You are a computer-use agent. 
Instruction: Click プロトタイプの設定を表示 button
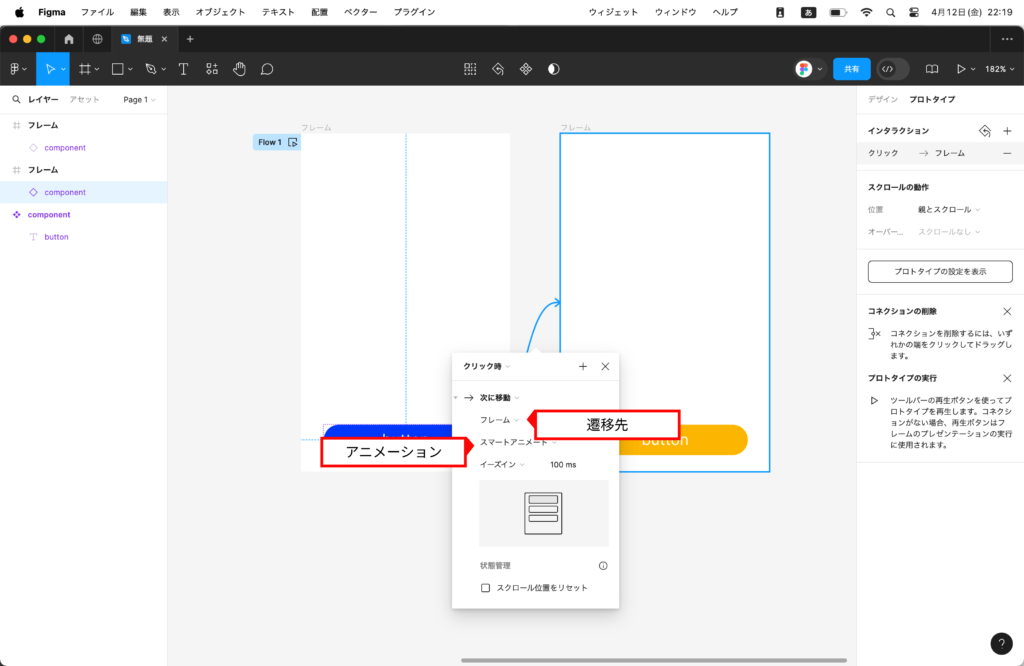pos(940,271)
